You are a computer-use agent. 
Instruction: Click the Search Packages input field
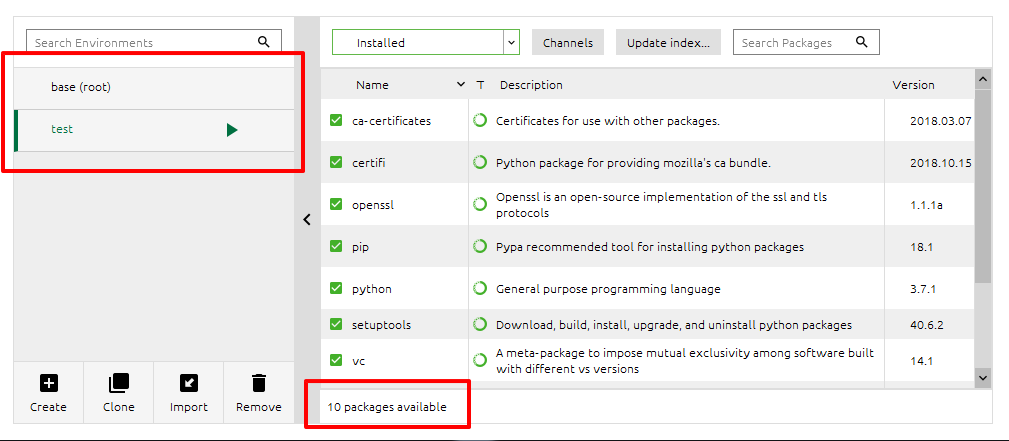[x=806, y=42]
